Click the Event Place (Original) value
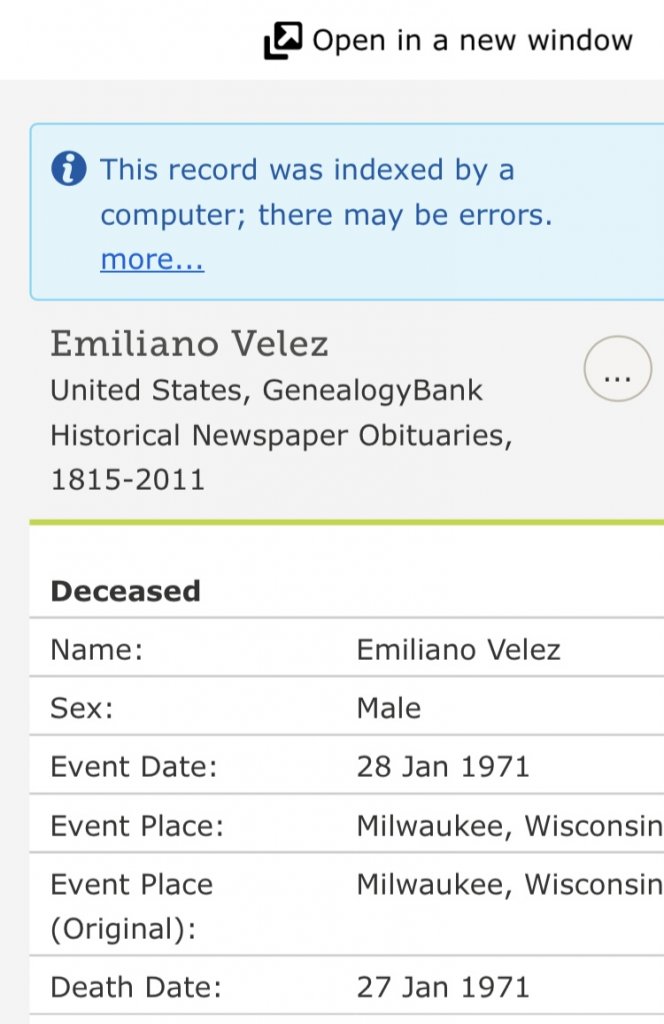 [x=508, y=885]
